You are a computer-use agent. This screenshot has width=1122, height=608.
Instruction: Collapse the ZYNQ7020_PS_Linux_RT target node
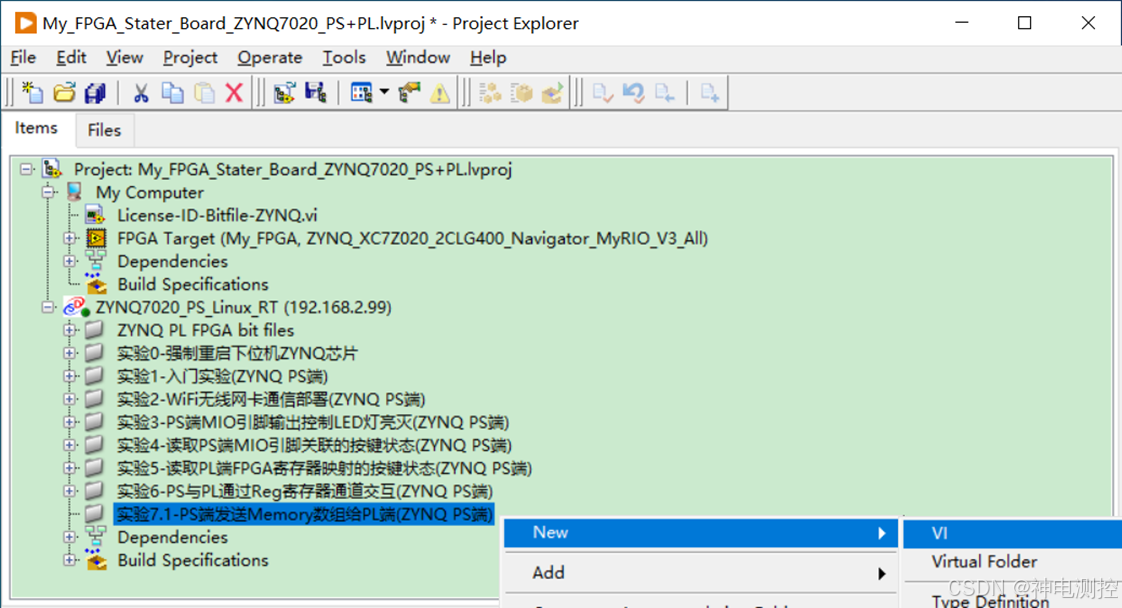(49, 308)
